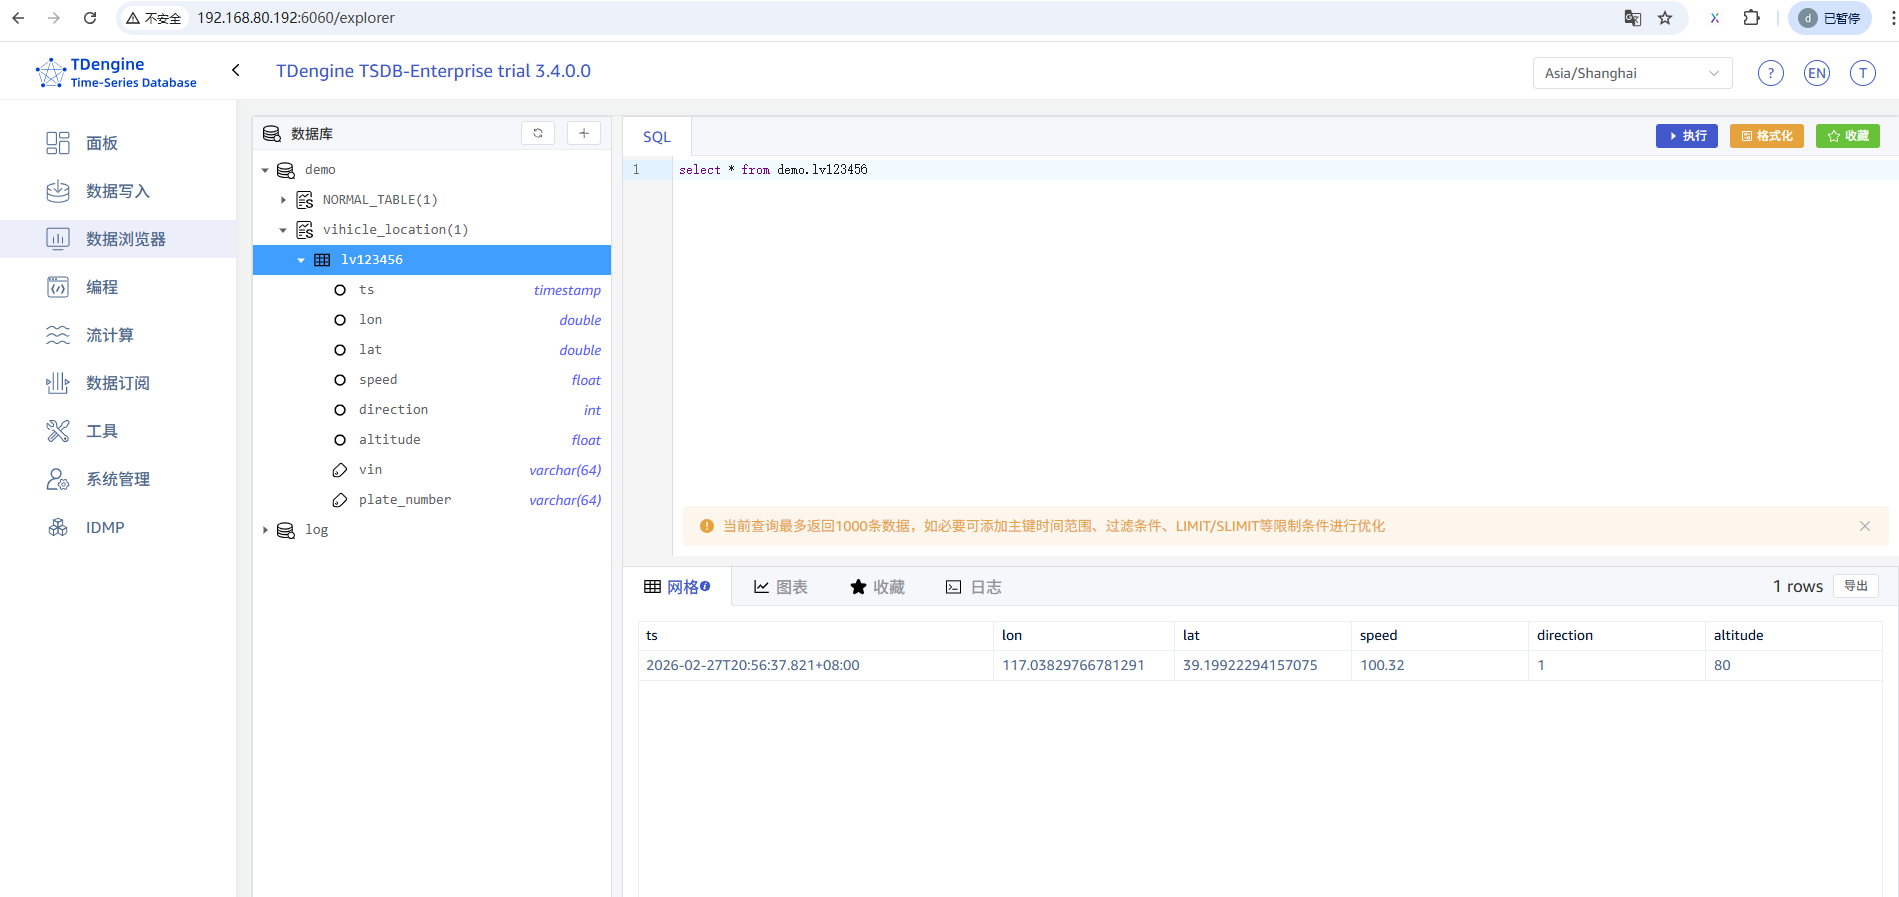Screen dimensions: 1899x897
Task: Bookmark this page with star icon
Action: tap(1665, 18)
